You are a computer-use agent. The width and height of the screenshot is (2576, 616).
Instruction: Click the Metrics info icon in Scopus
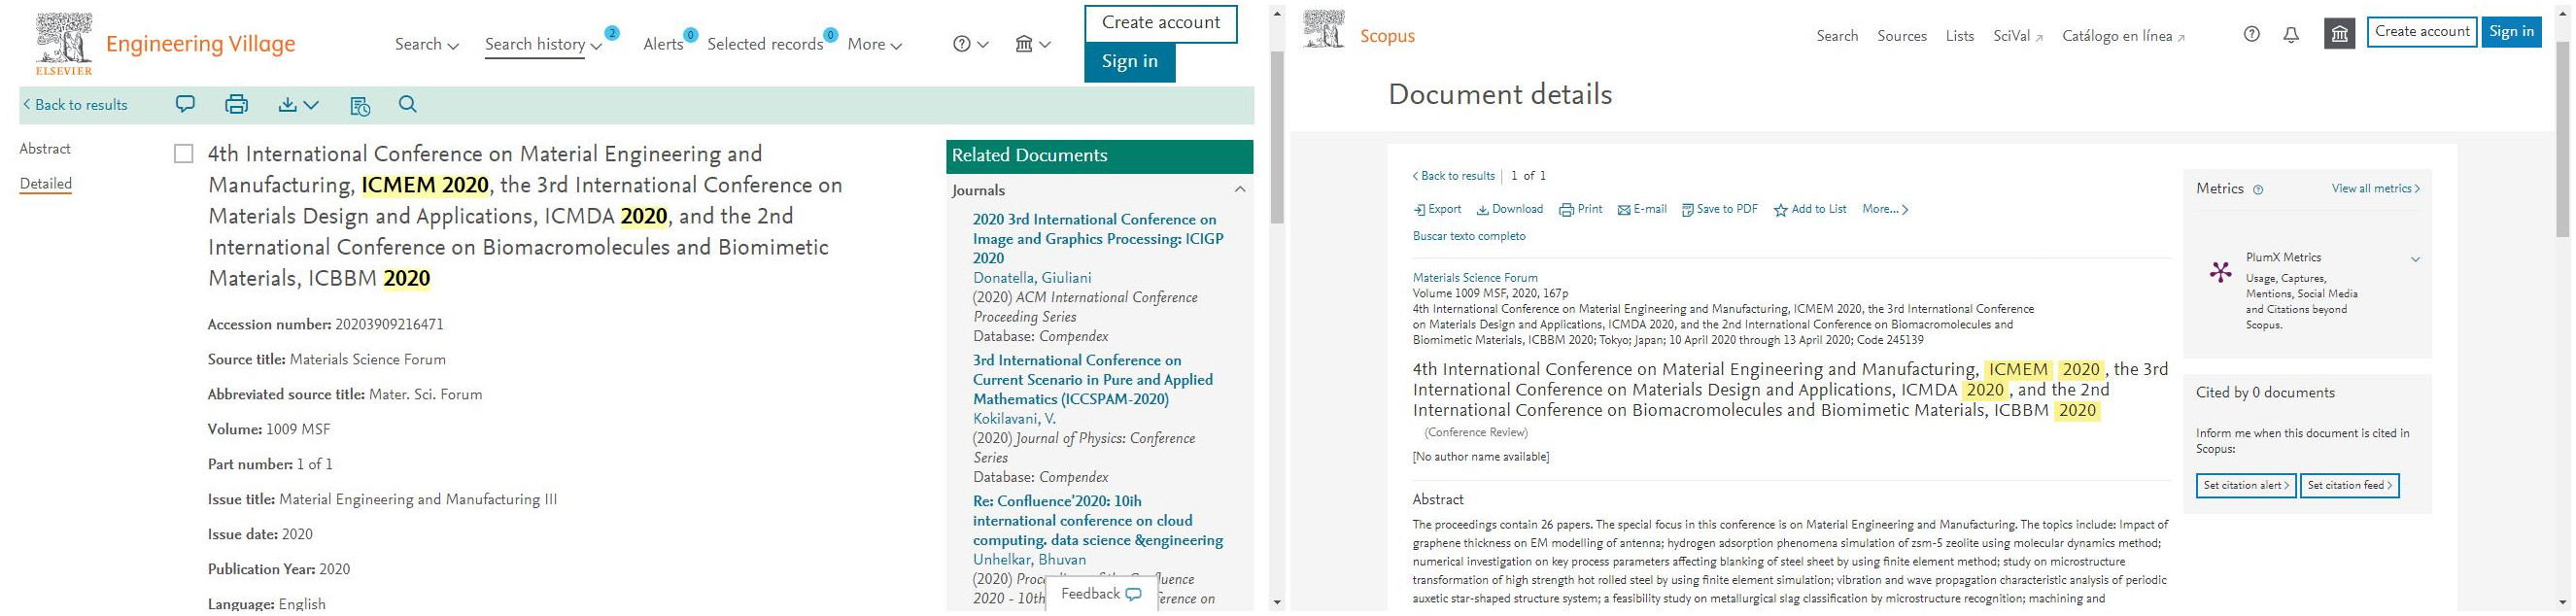pyautogui.click(x=2258, y=189)
